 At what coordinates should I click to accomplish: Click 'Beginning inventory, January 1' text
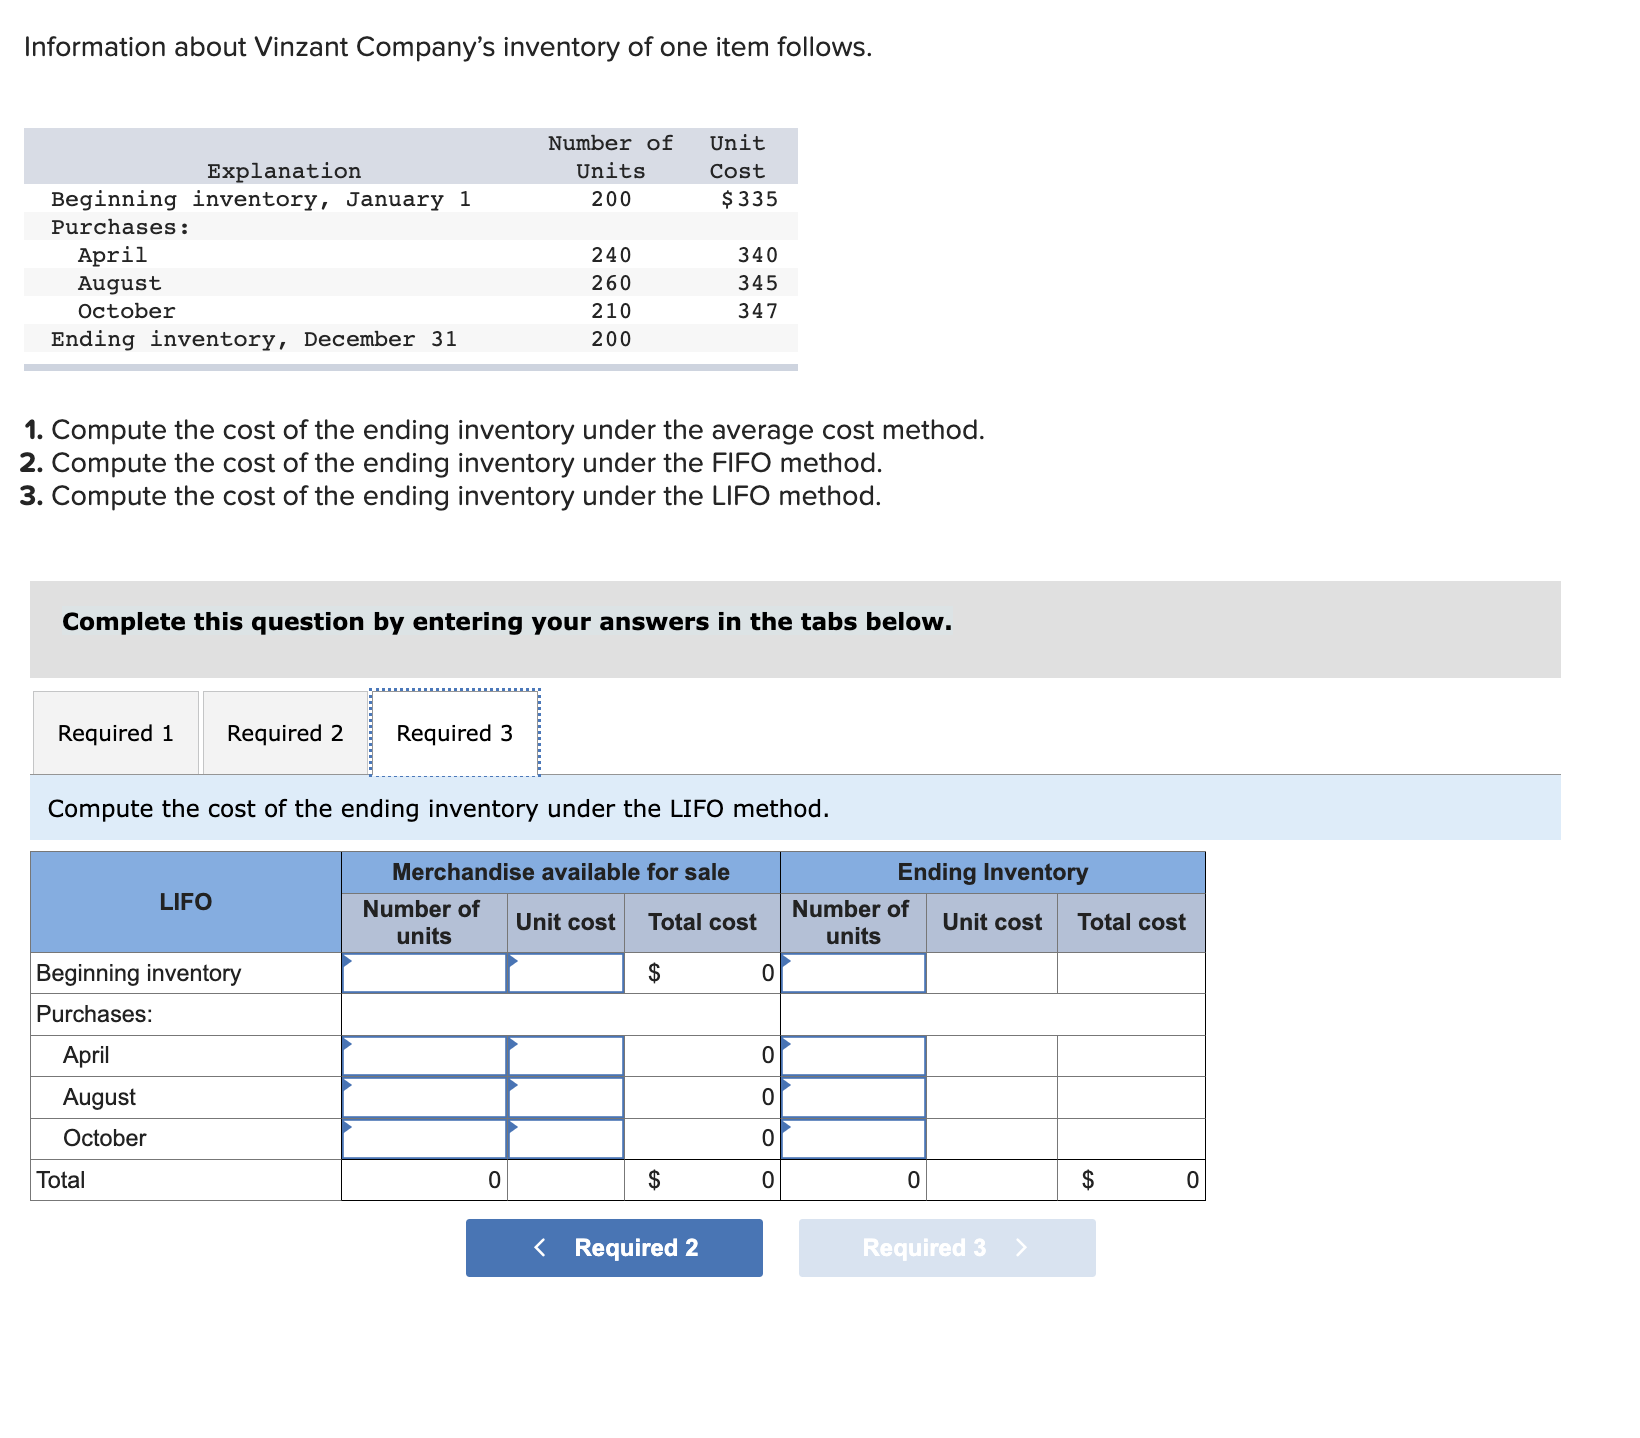(x=261, y=199)
